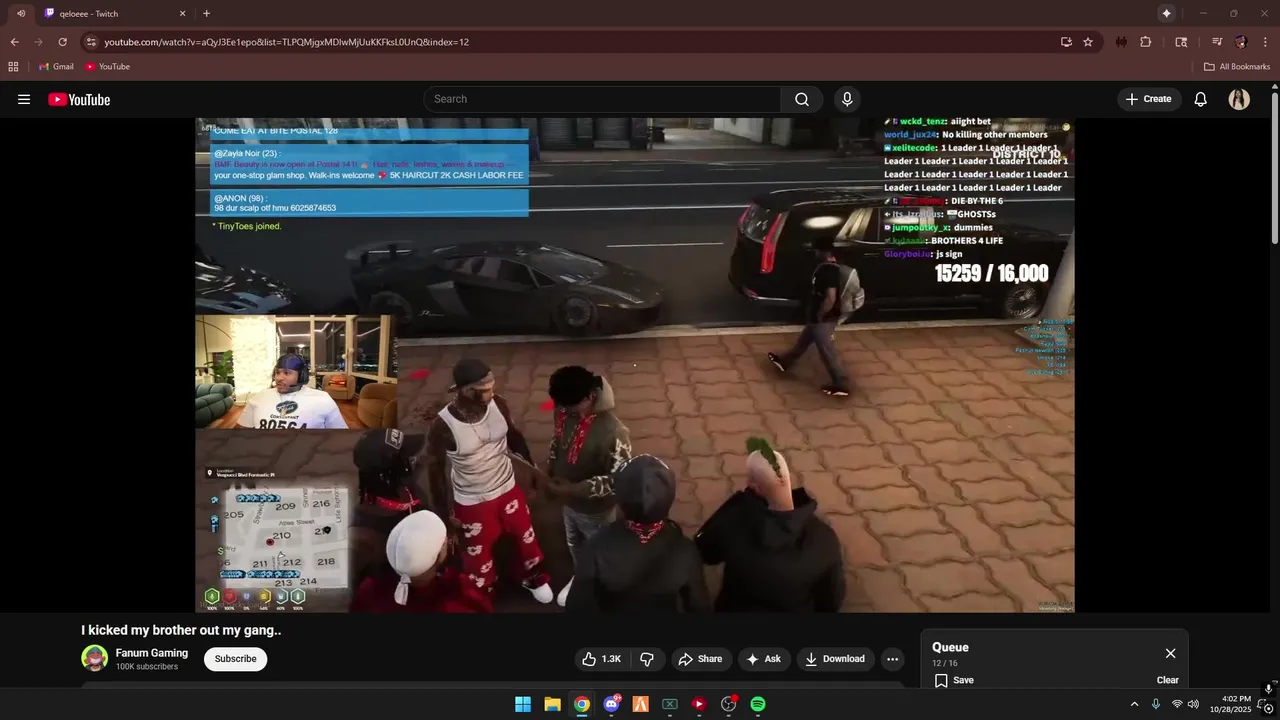1280x720 pixels.
Task: Click the address bar URL
Action: point(287,42)
